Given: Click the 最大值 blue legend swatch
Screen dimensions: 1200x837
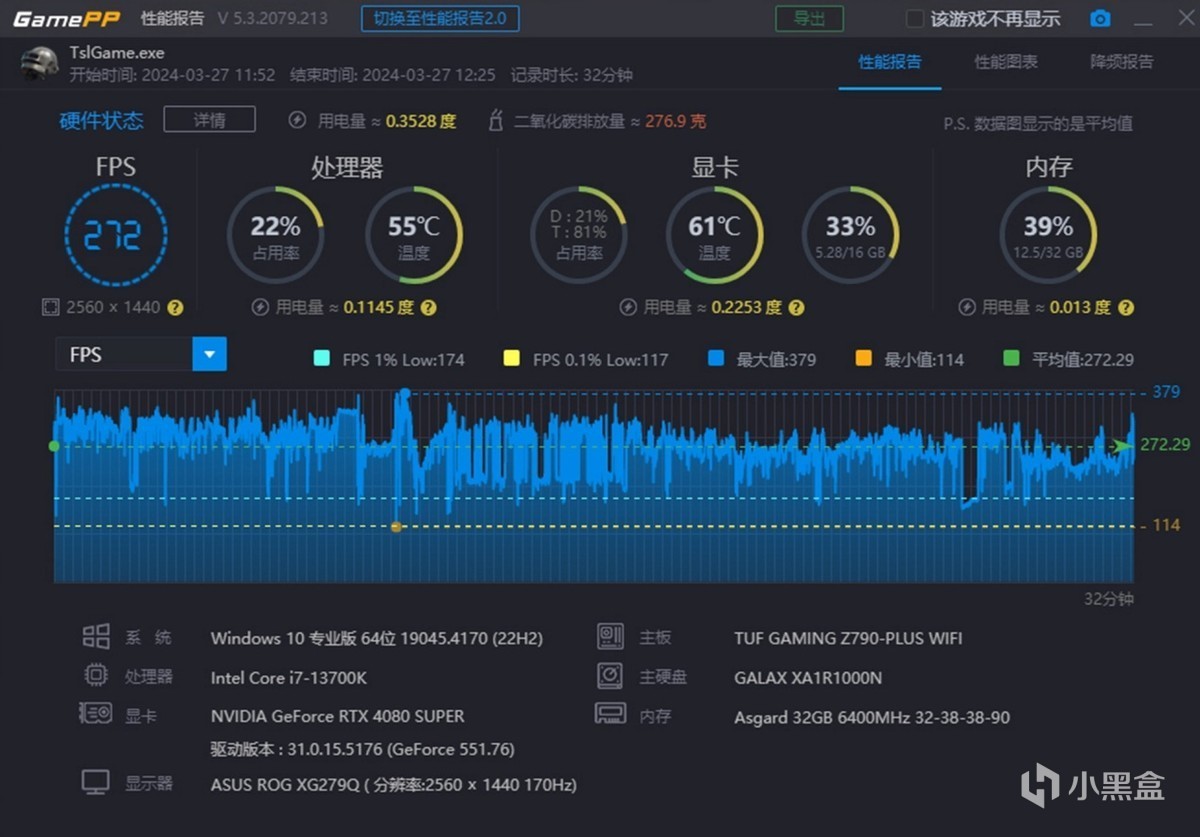Looking at the screenshot, I should point(715,359).
